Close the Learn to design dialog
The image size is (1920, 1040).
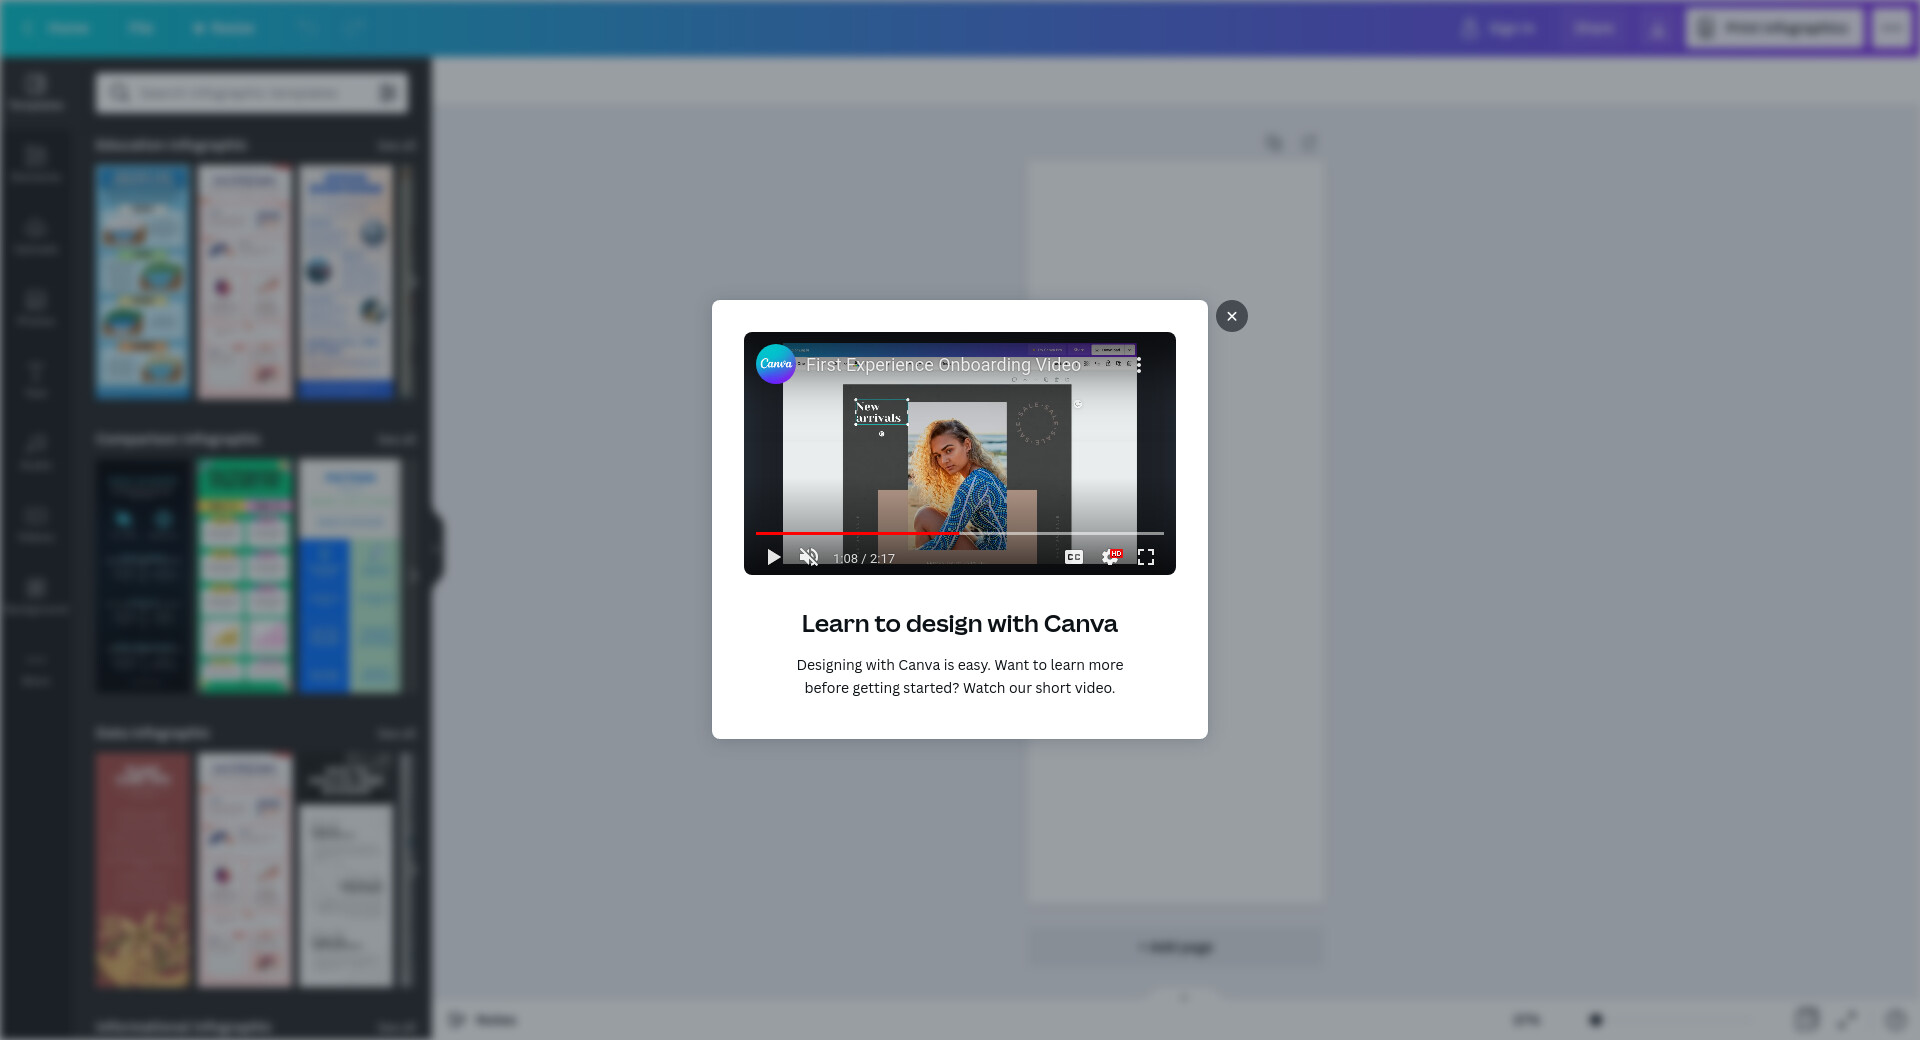tap(1231, 316)
